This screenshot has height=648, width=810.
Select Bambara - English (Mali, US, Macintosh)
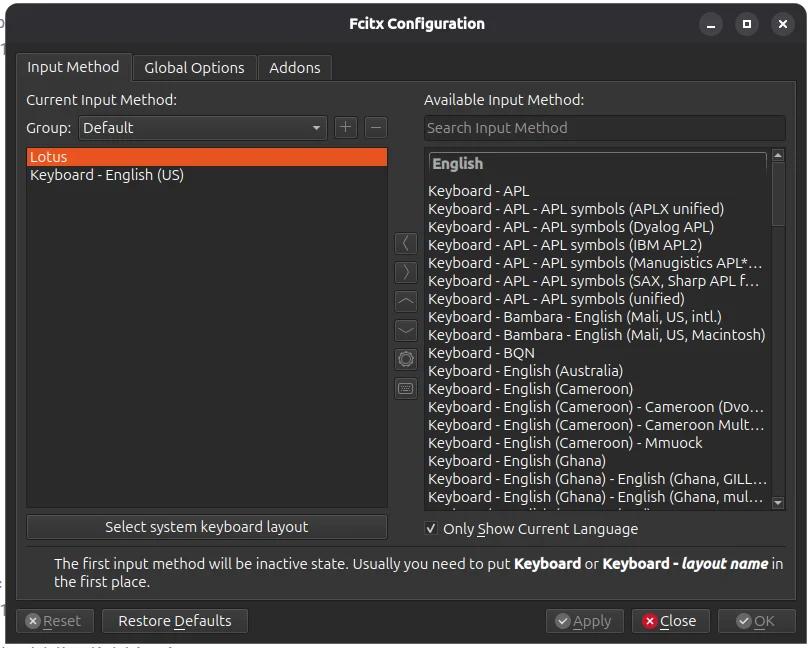tap(597, 335)
